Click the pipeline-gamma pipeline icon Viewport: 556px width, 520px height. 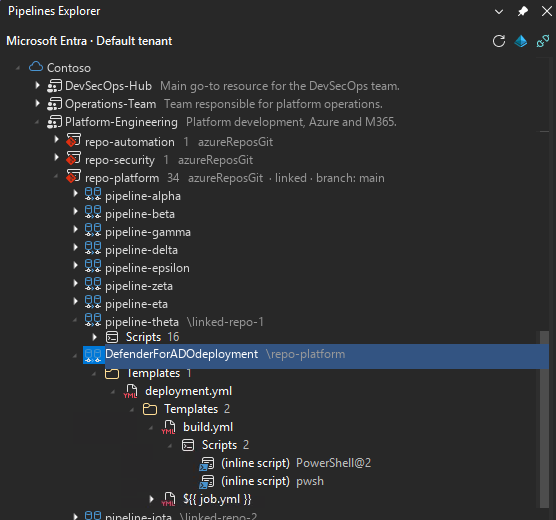(93, 231)
